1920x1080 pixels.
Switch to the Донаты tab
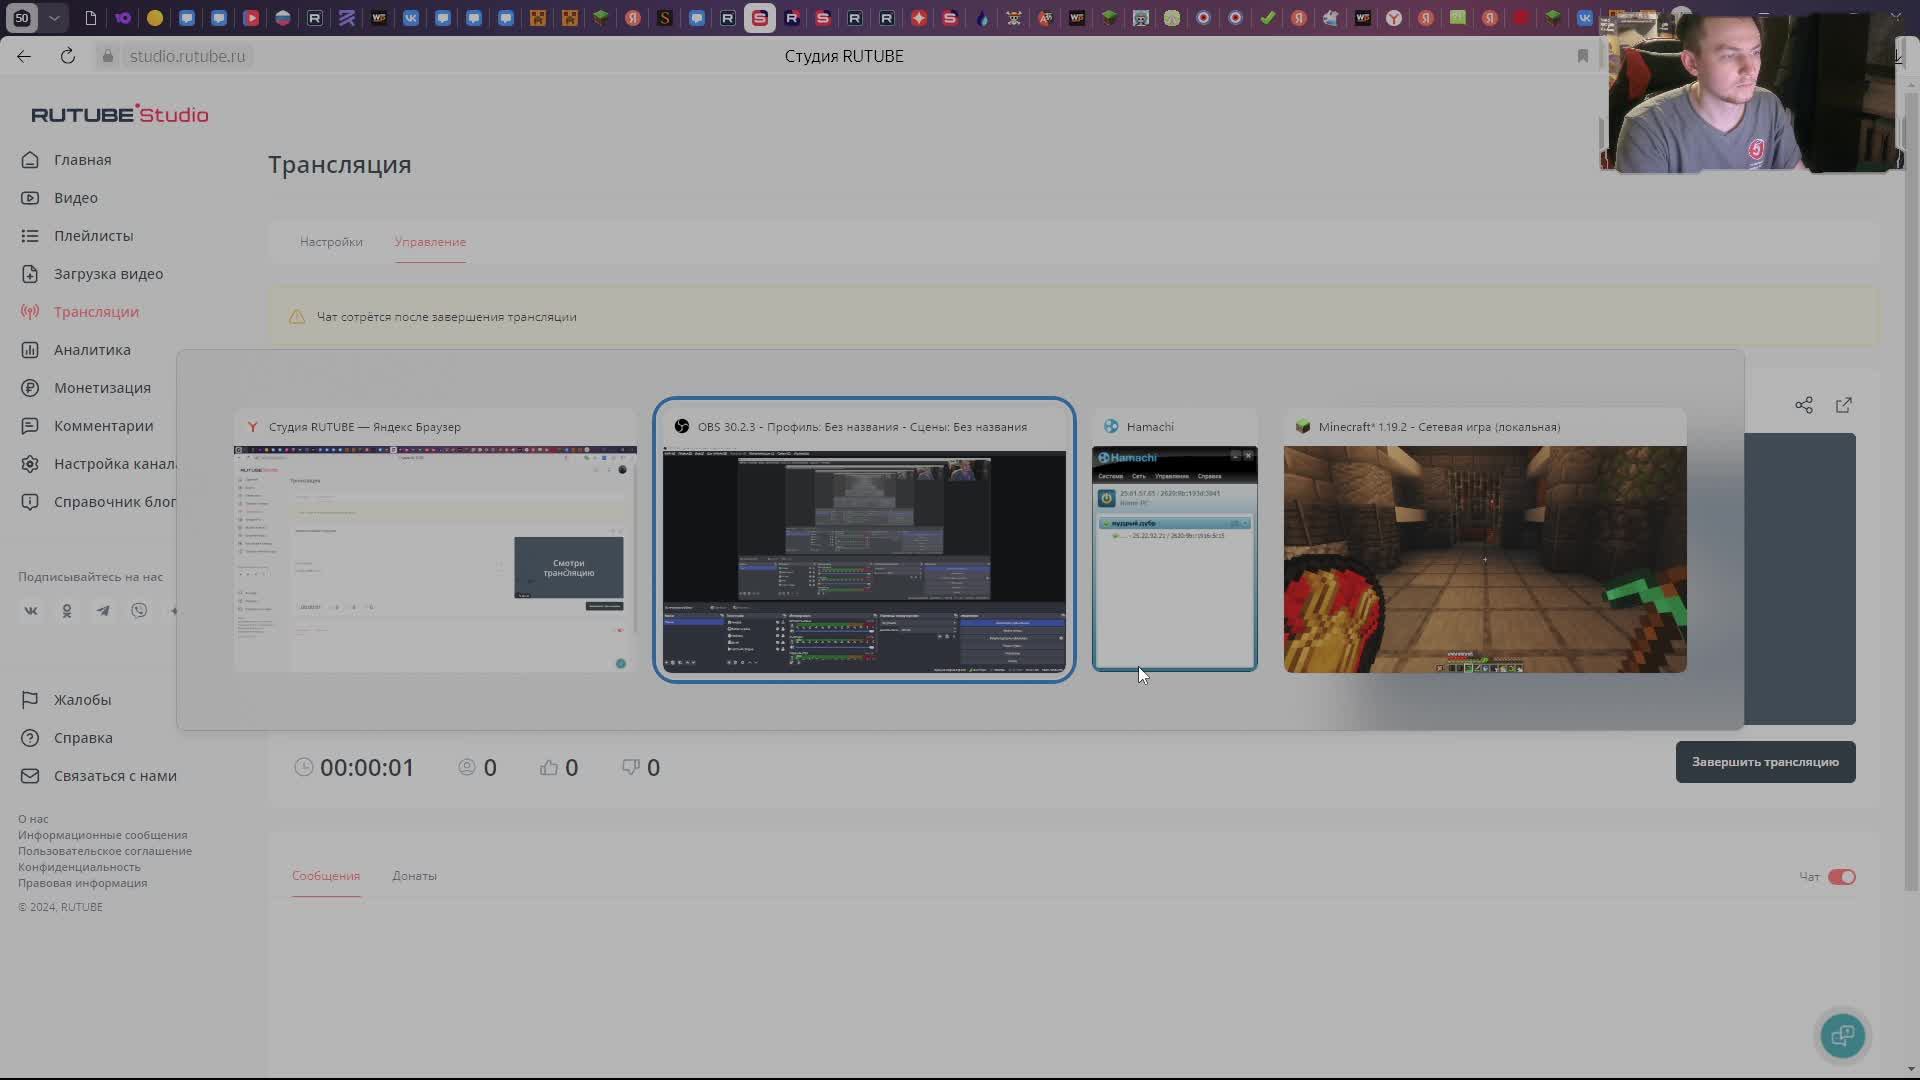coord(414,876)
